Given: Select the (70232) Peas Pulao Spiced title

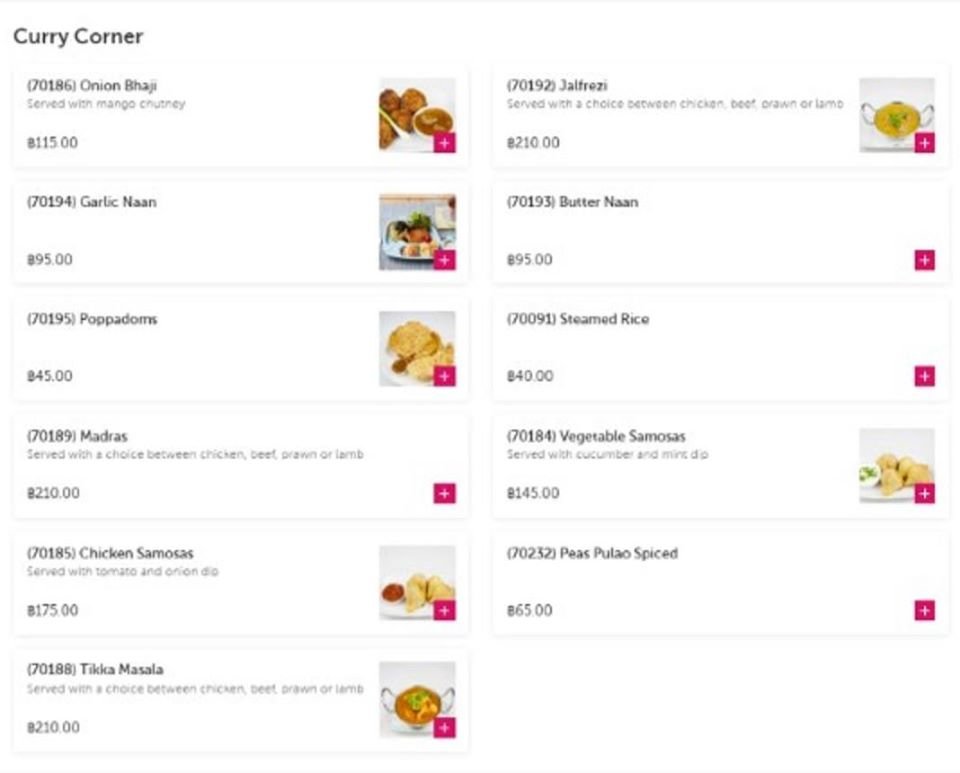Looking at the screenshot, I should [x=592, y=553].
